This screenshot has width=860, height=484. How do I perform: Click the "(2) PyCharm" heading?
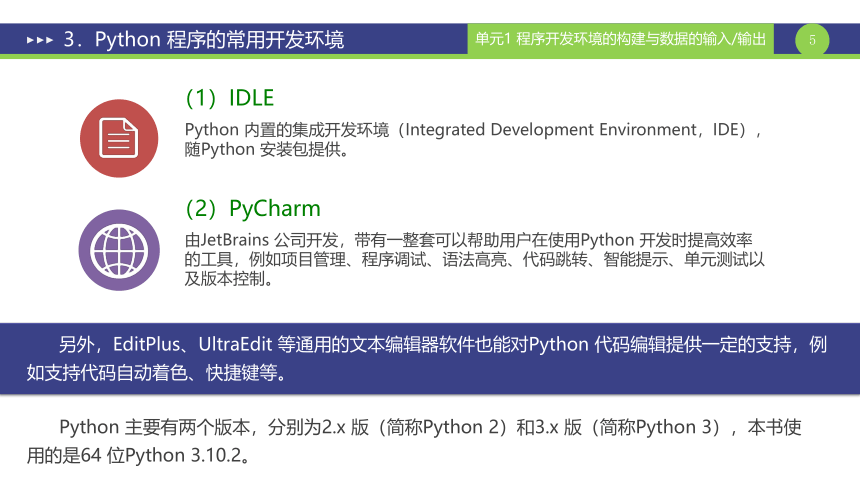coord(253,209)
